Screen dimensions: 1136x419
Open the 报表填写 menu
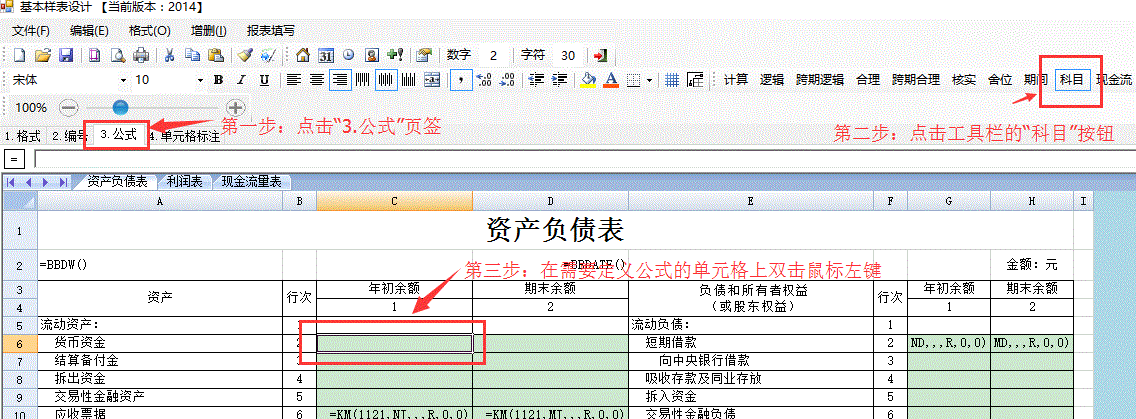click(271, 31)
